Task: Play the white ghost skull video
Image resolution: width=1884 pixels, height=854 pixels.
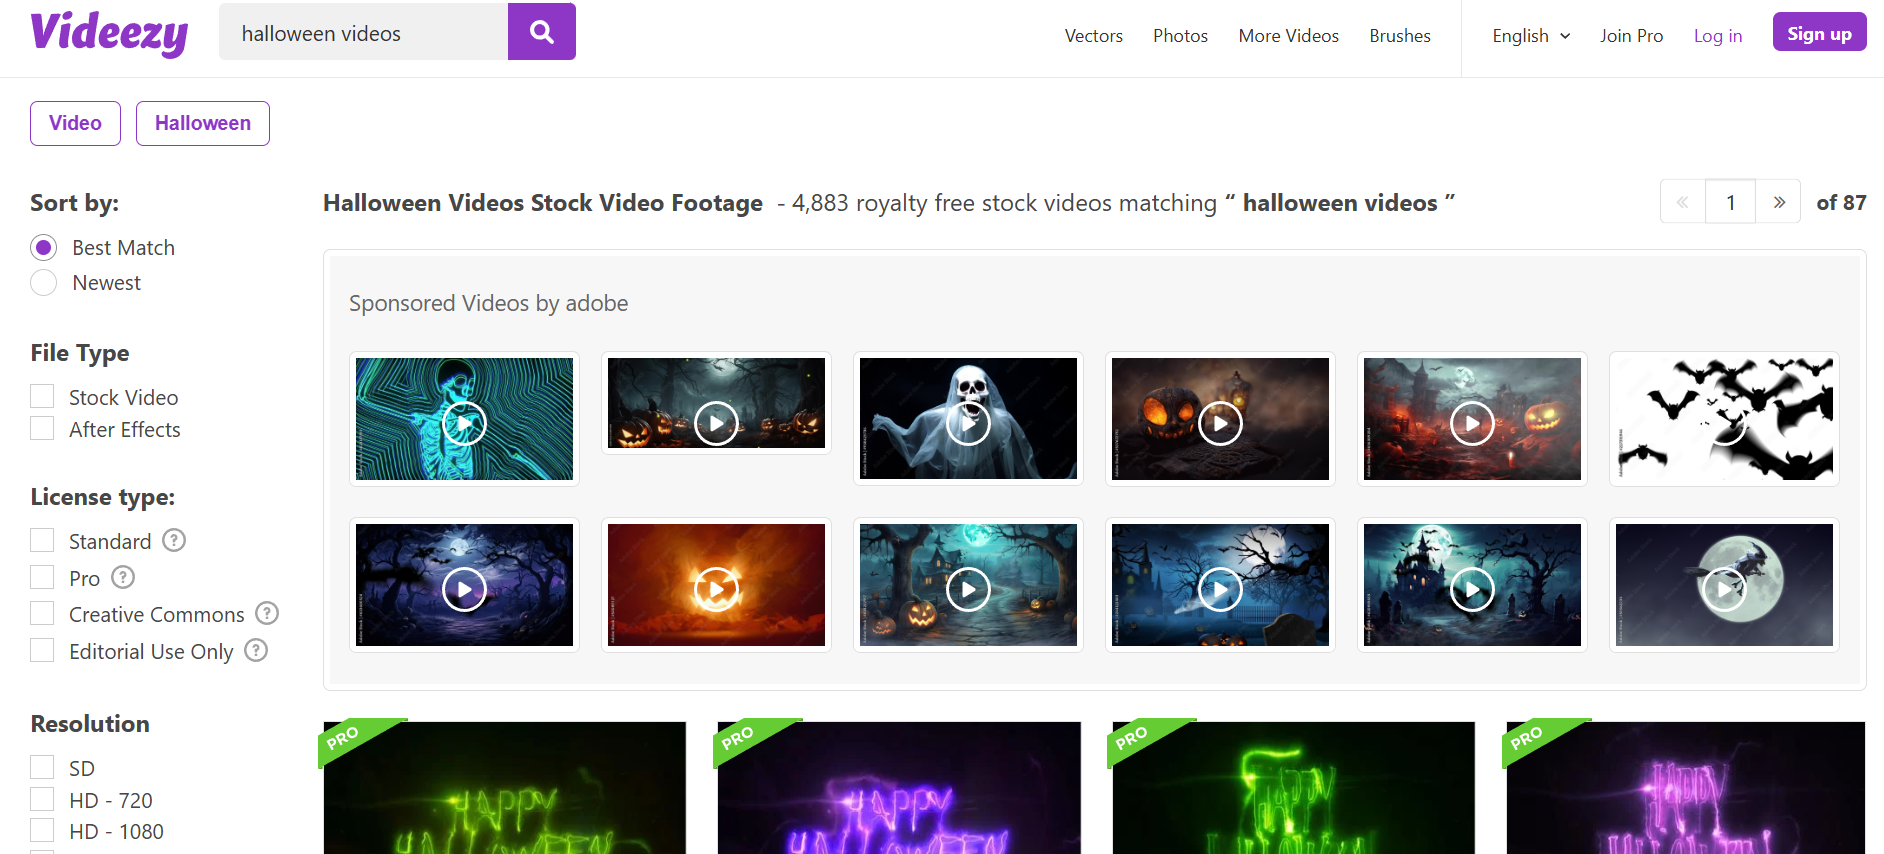Action: [x=968, y=422]
